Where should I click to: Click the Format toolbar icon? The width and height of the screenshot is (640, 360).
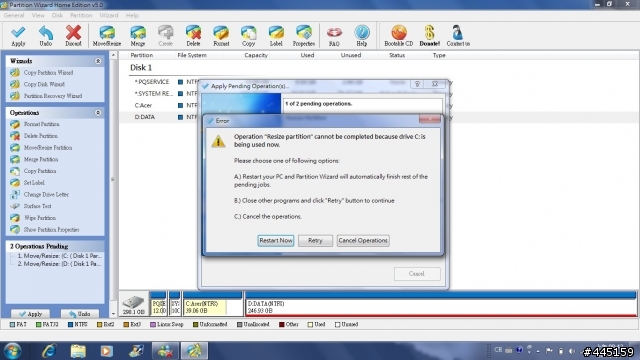tap(221, 36)
